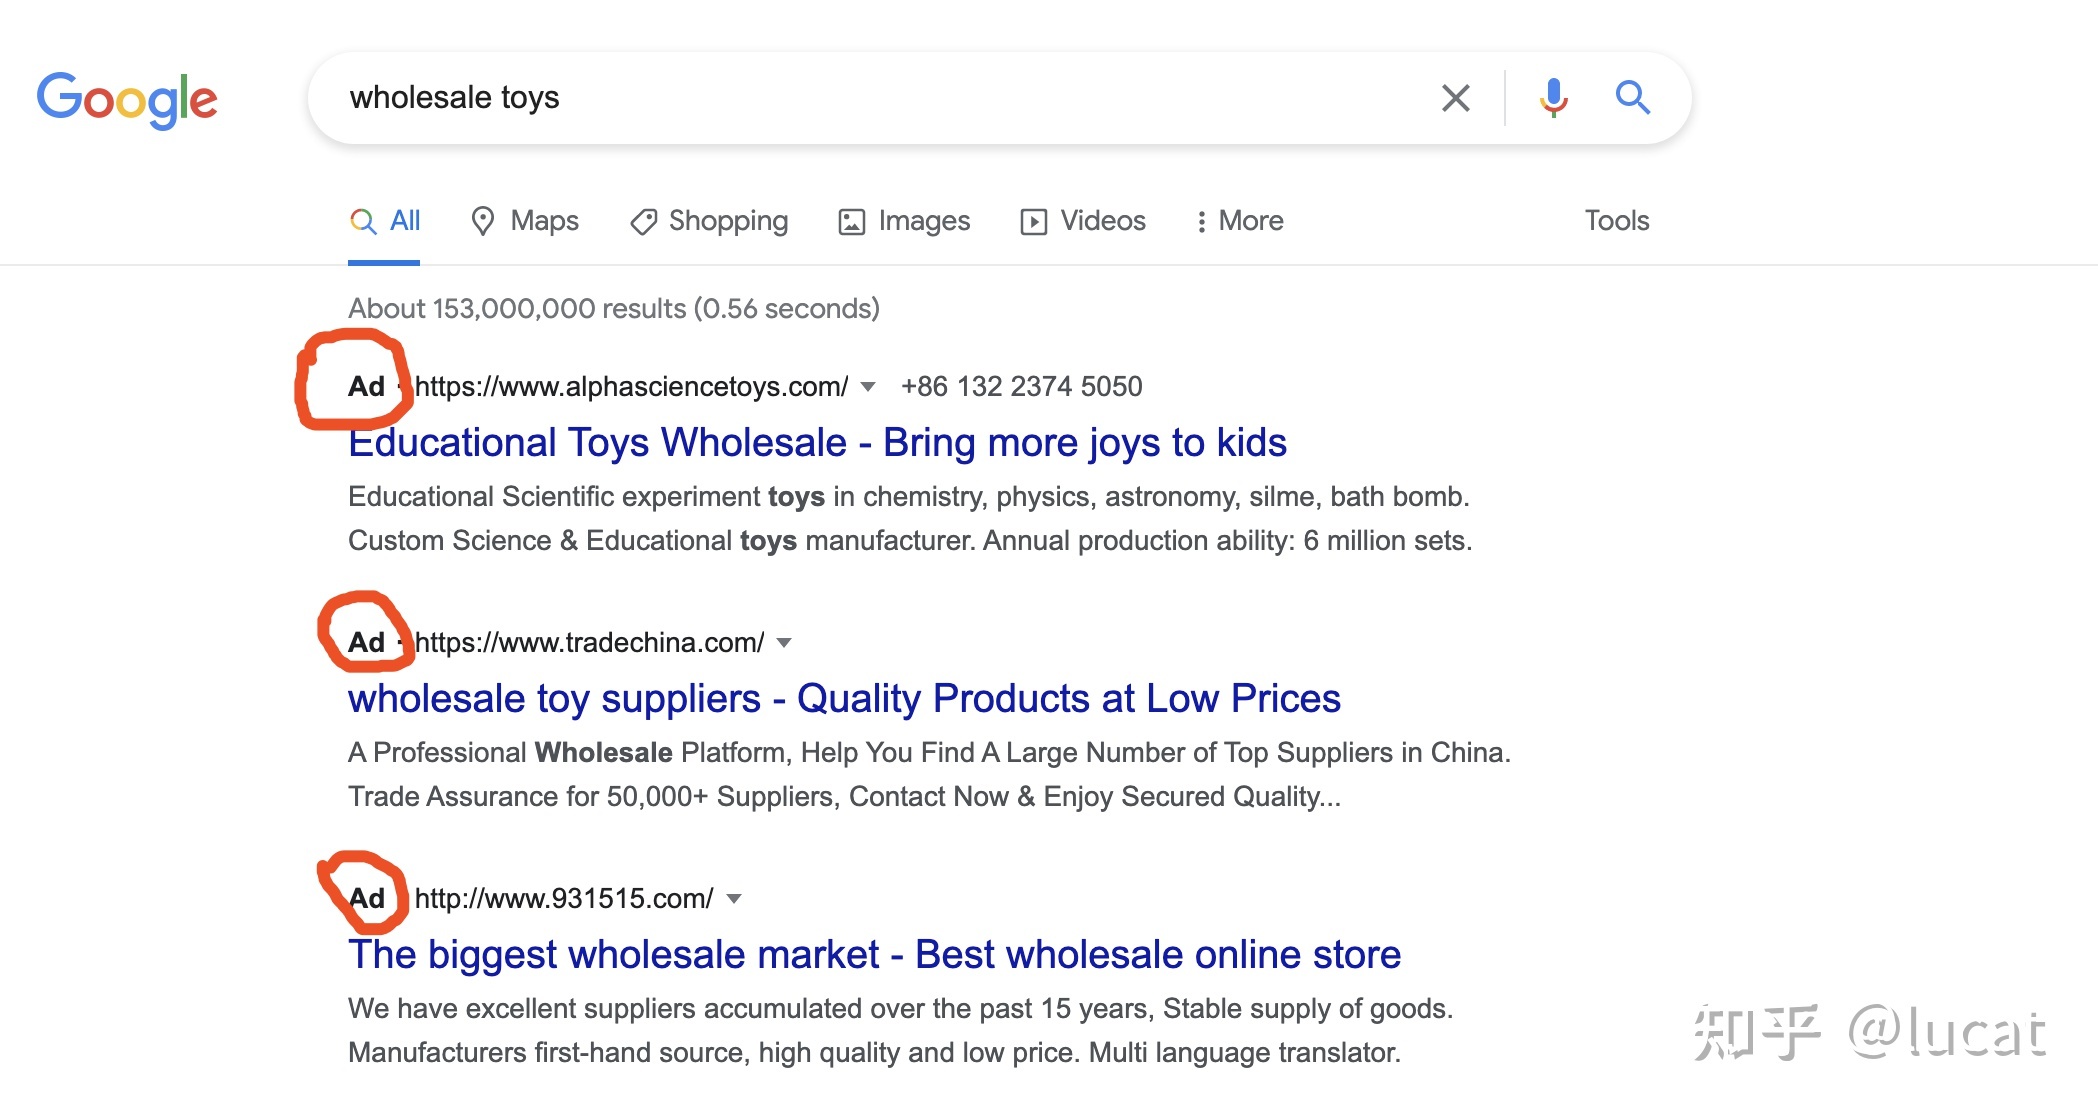Image resolution: width=2098 pixels, height=1116 pixels.
Task: Click the All tab magnifier icon
Action: [363, 222]
